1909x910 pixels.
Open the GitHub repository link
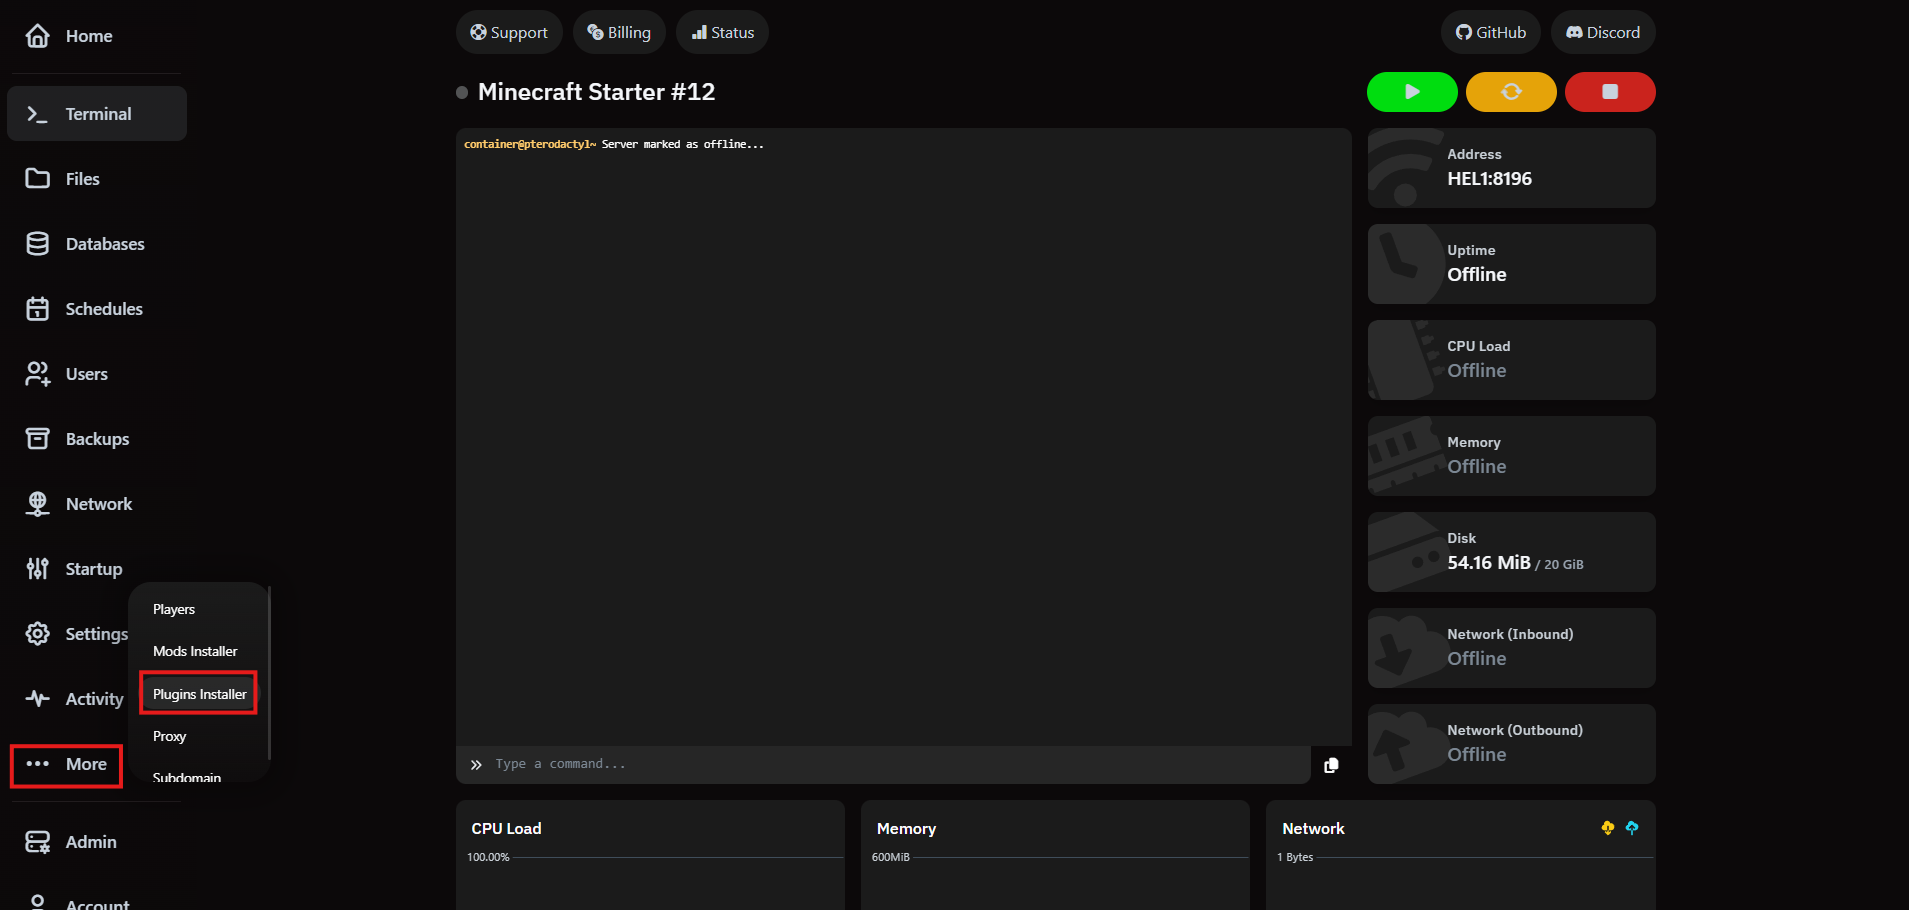point(1490,31)
